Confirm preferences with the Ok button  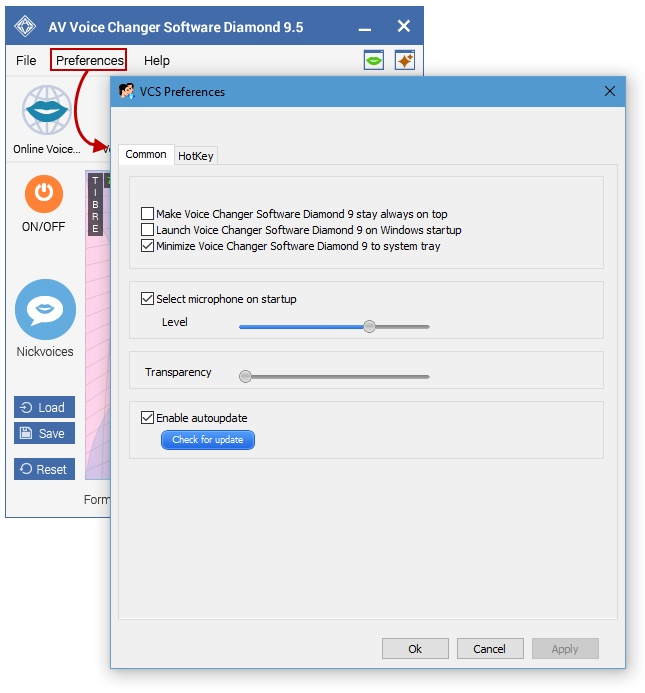click(415, 648)
